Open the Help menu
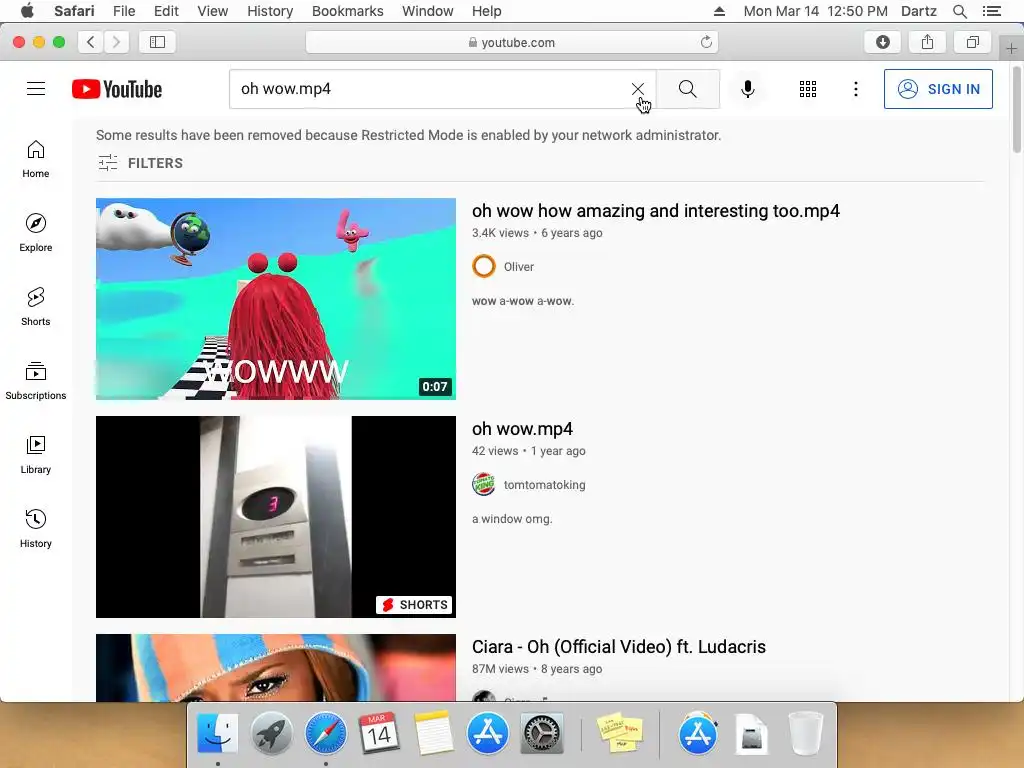Image resolution: width=1024 pixels, height=768 pixels. pyautogui.click(x=487, y=11)
